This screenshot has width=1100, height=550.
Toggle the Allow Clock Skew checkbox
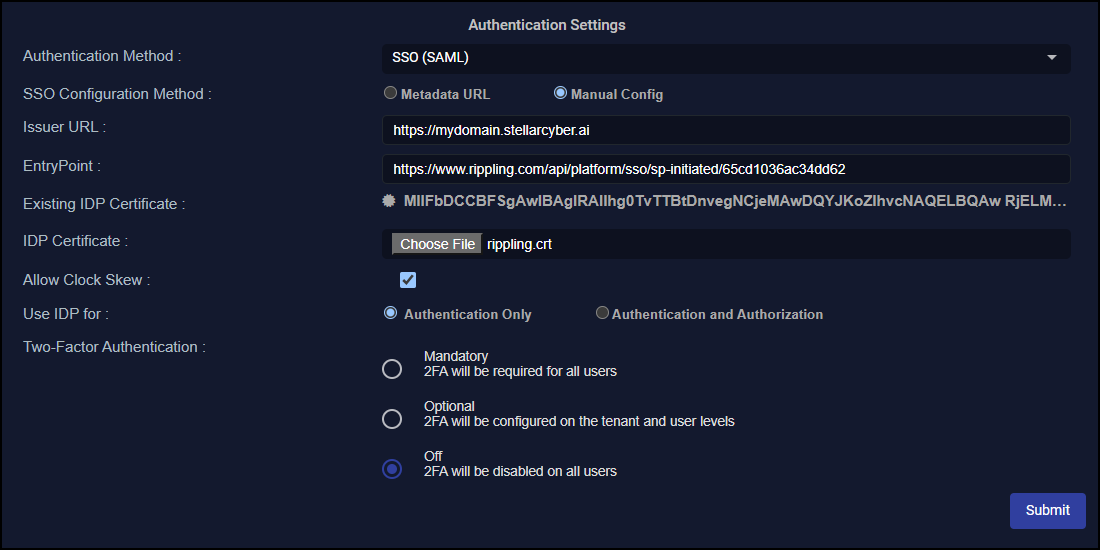click(408, 280)
